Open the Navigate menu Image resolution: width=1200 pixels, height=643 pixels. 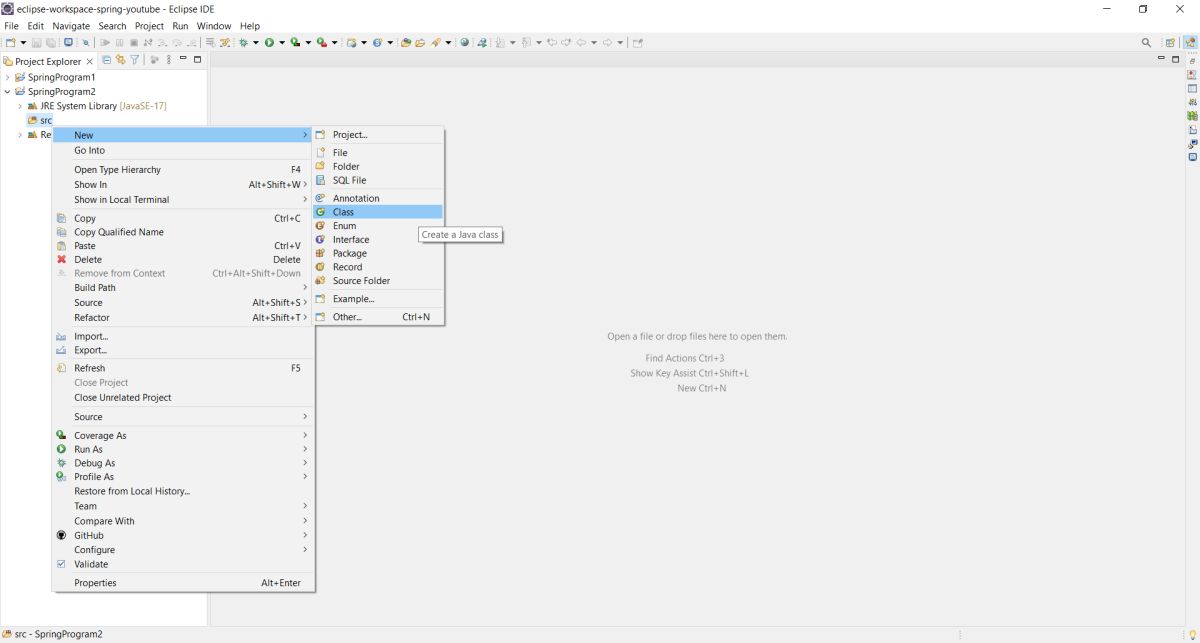pyautogui.click(x=71, y=26)
